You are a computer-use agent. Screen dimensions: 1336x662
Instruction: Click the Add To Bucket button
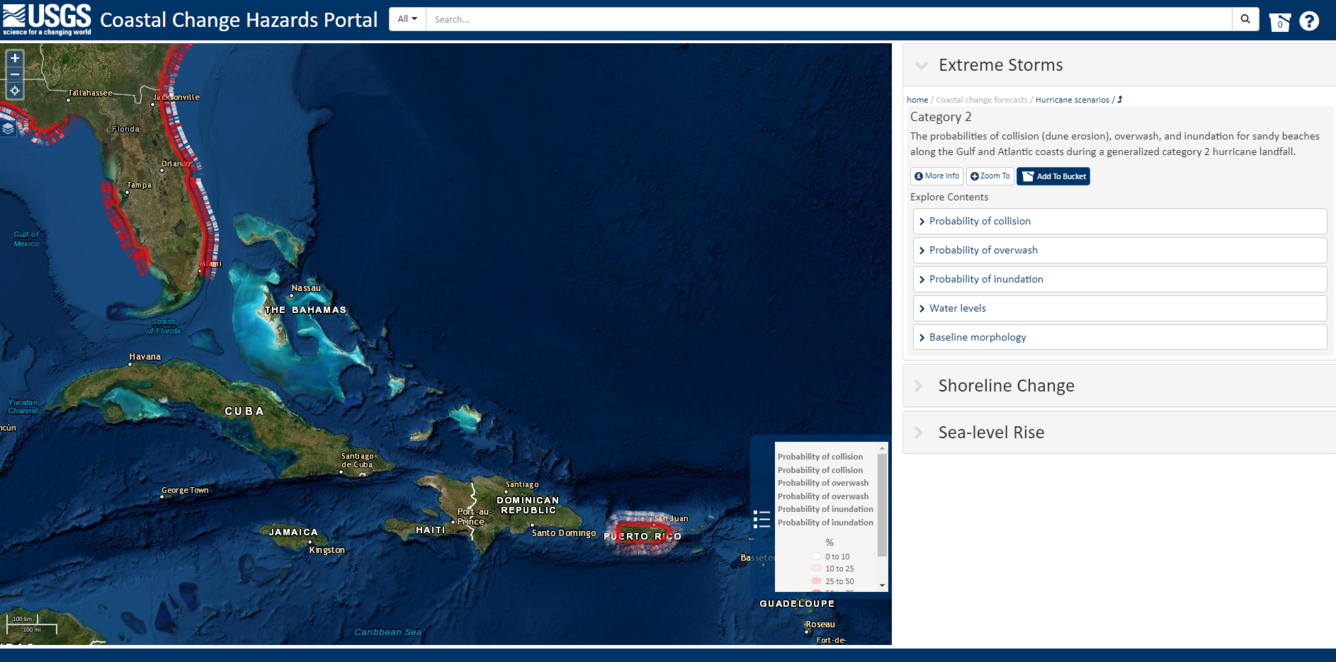pyautogui.click(x=1052, y=175)
